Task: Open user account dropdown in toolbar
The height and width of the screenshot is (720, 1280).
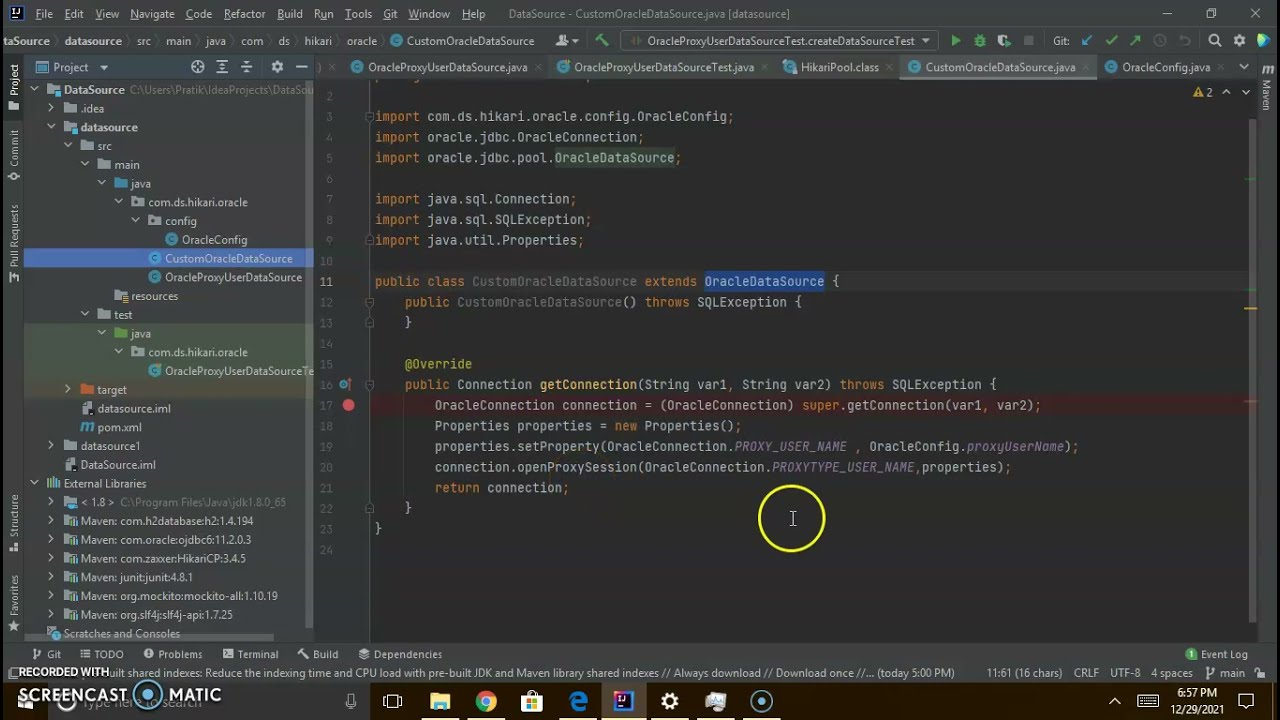Action: tap(566, 41)
